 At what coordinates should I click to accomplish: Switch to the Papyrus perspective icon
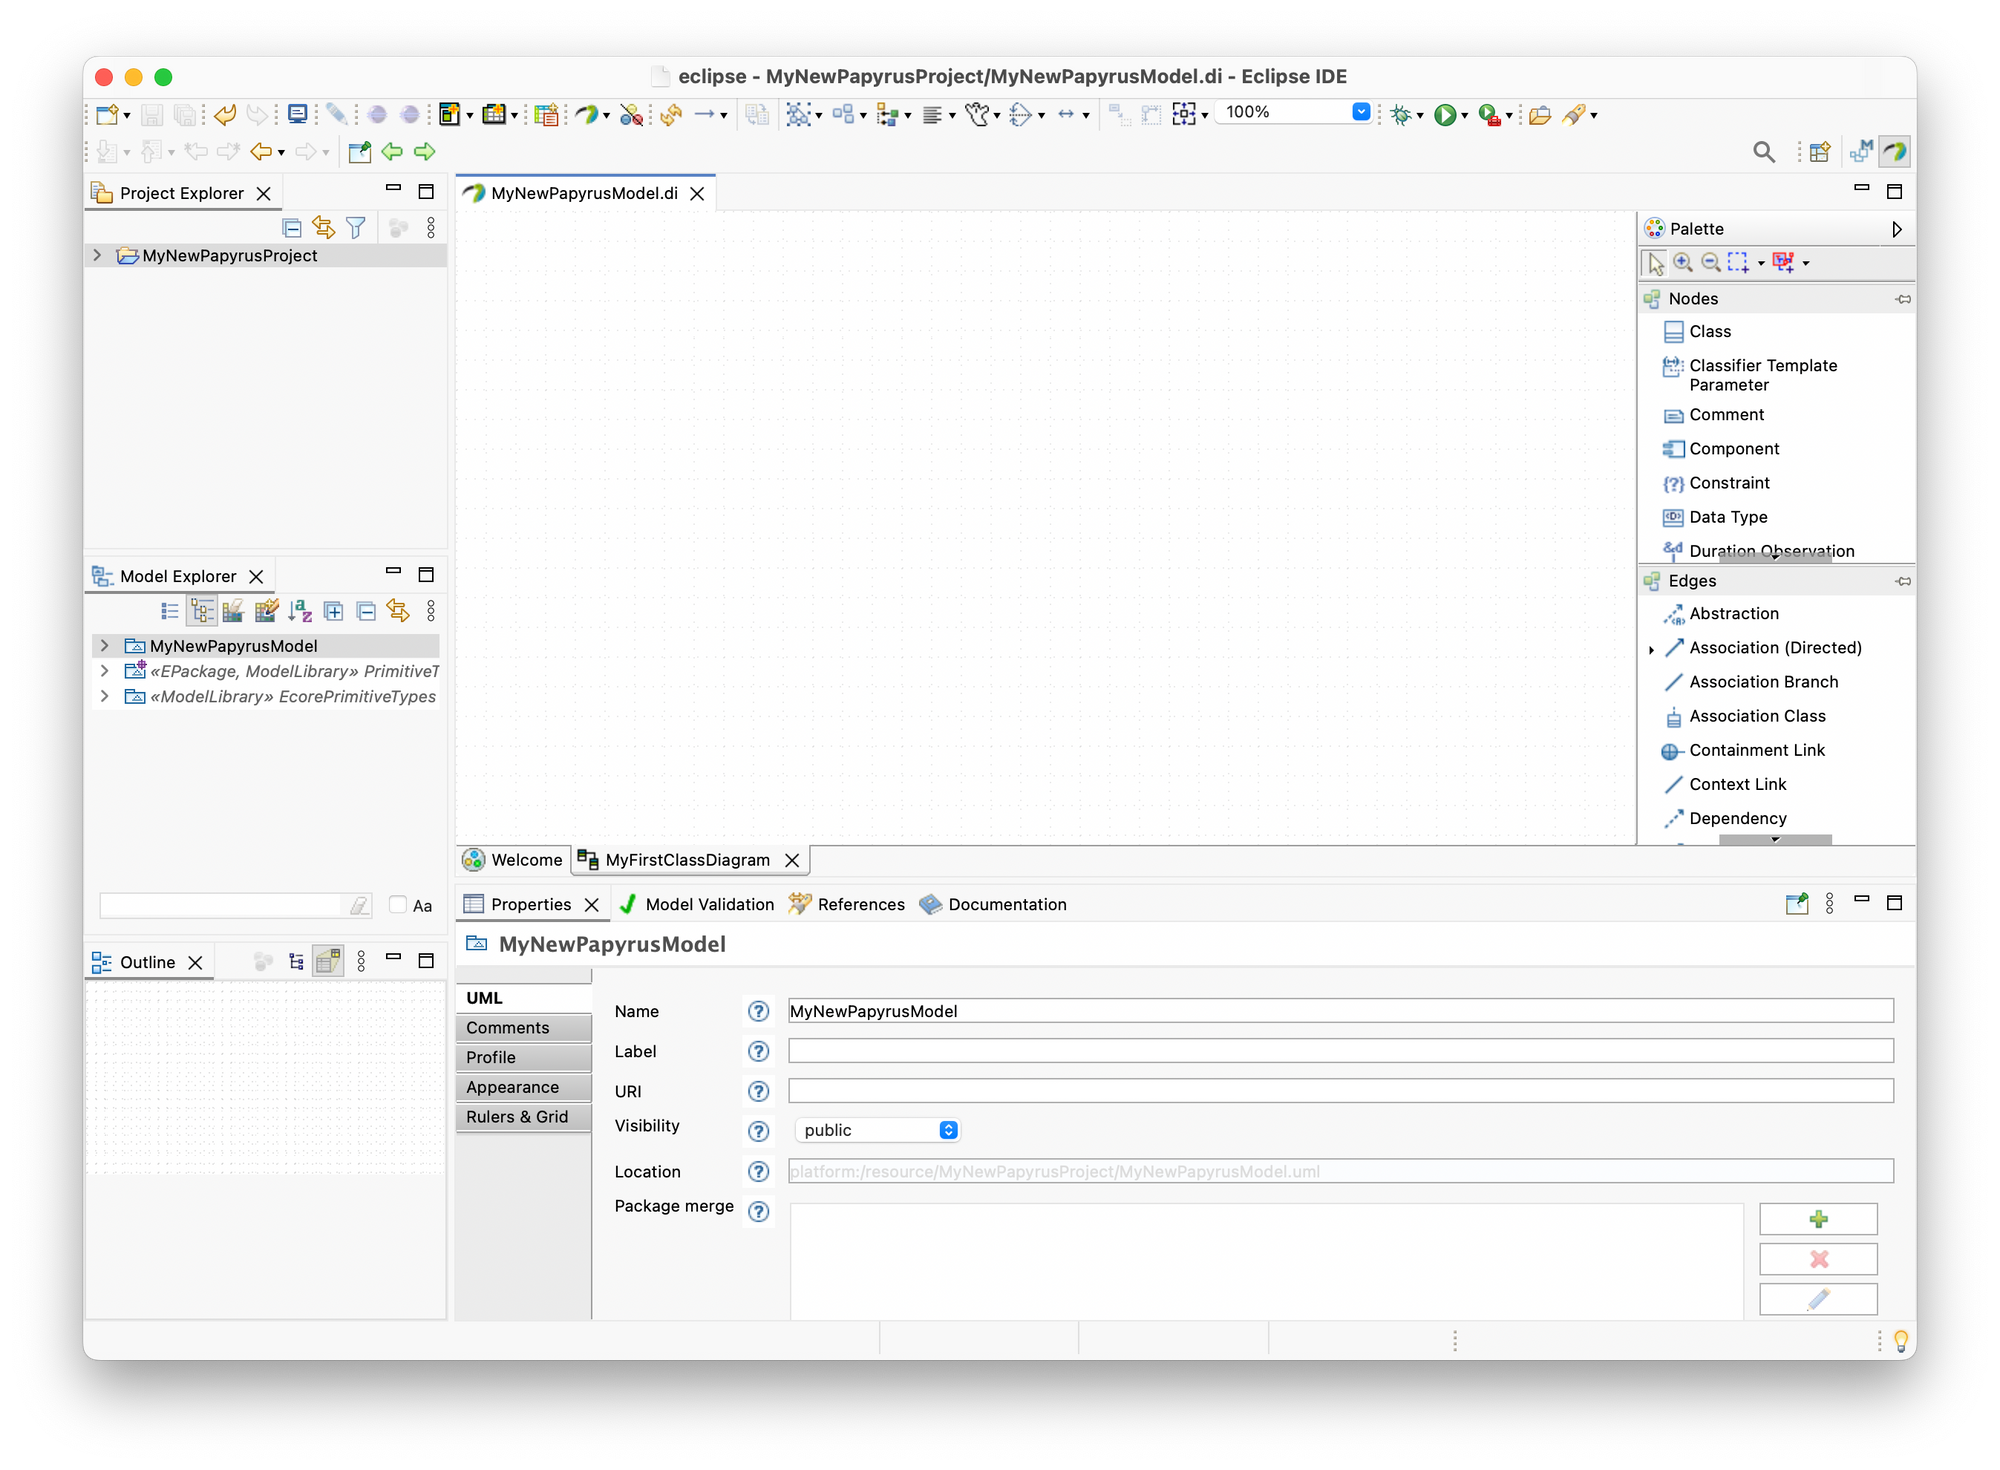click(x=1895, y=152)
